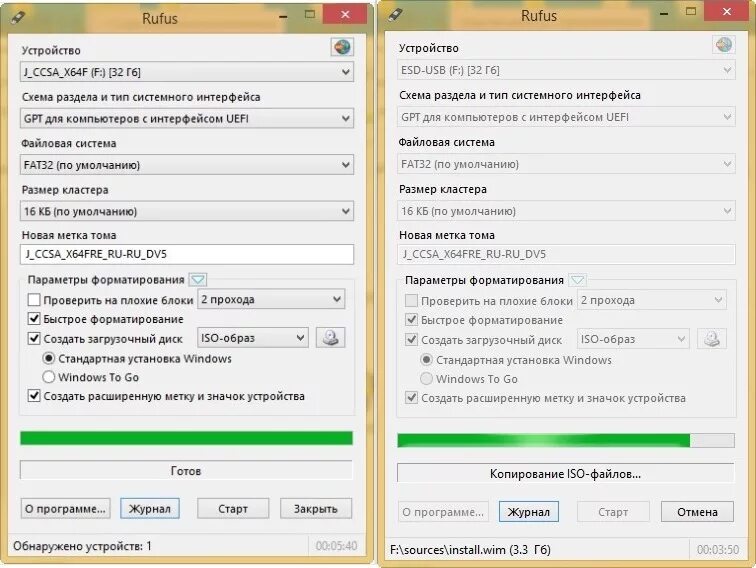756x568 pixels.
Task: Close the left Rufus window
Action: (x=345, y=14)
